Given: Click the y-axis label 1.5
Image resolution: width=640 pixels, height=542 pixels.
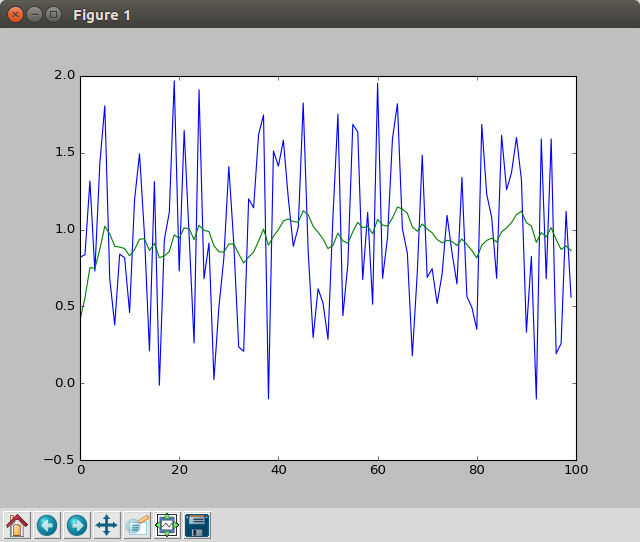Looking at the screenshot, I should [x=65, y=152].
